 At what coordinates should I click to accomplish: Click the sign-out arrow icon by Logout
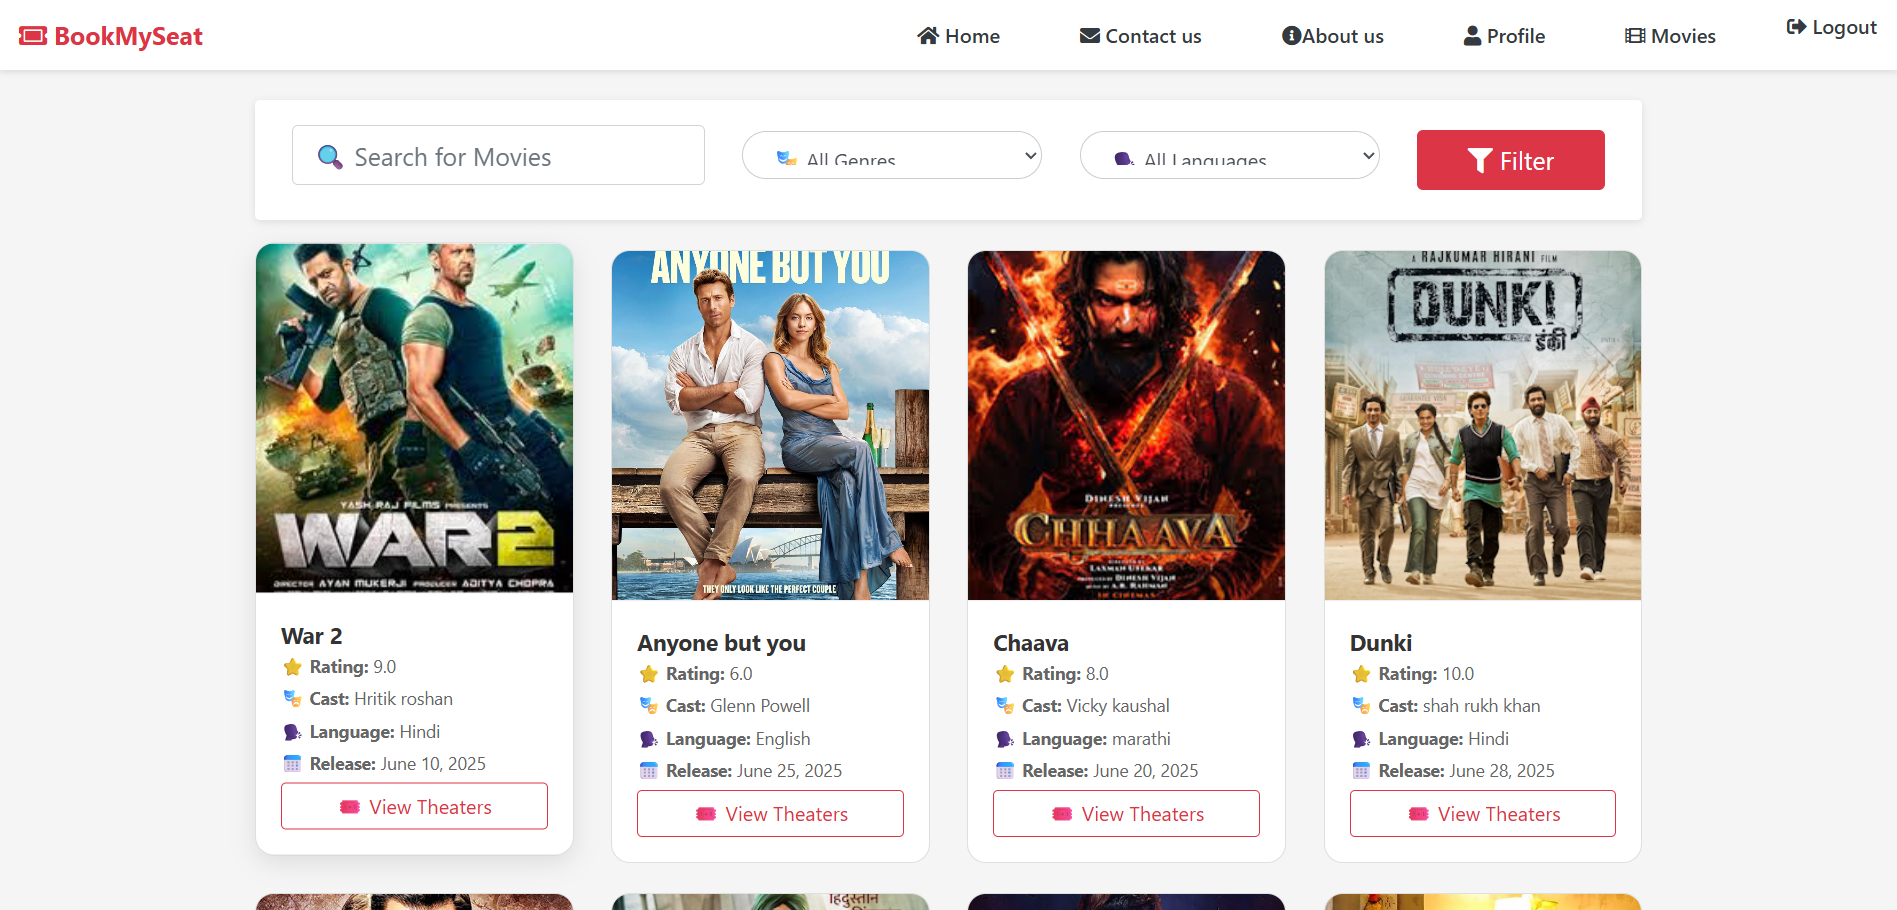coord(1796,27)
